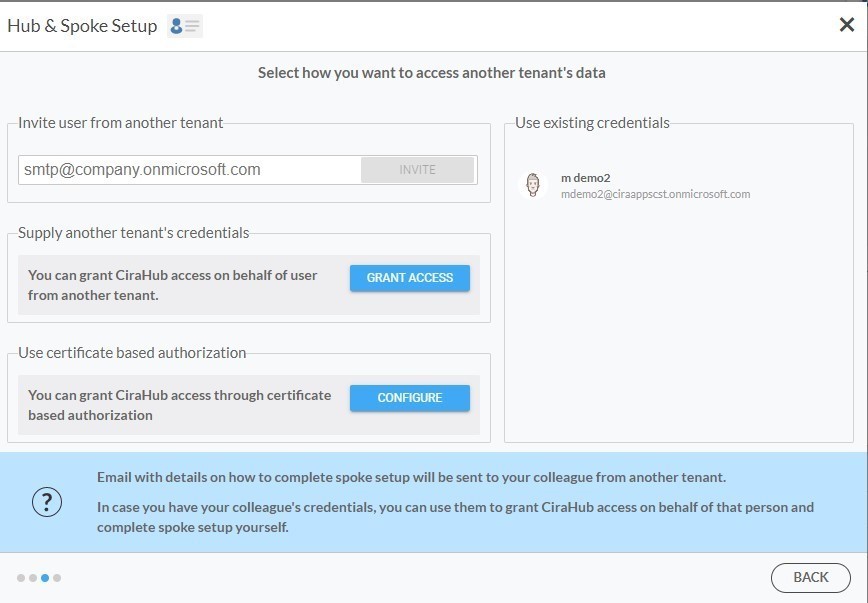The image size is (868, 603).
Task: Click the 'Hub & Spoke Setup' title text
Action: tap(82, 26)
